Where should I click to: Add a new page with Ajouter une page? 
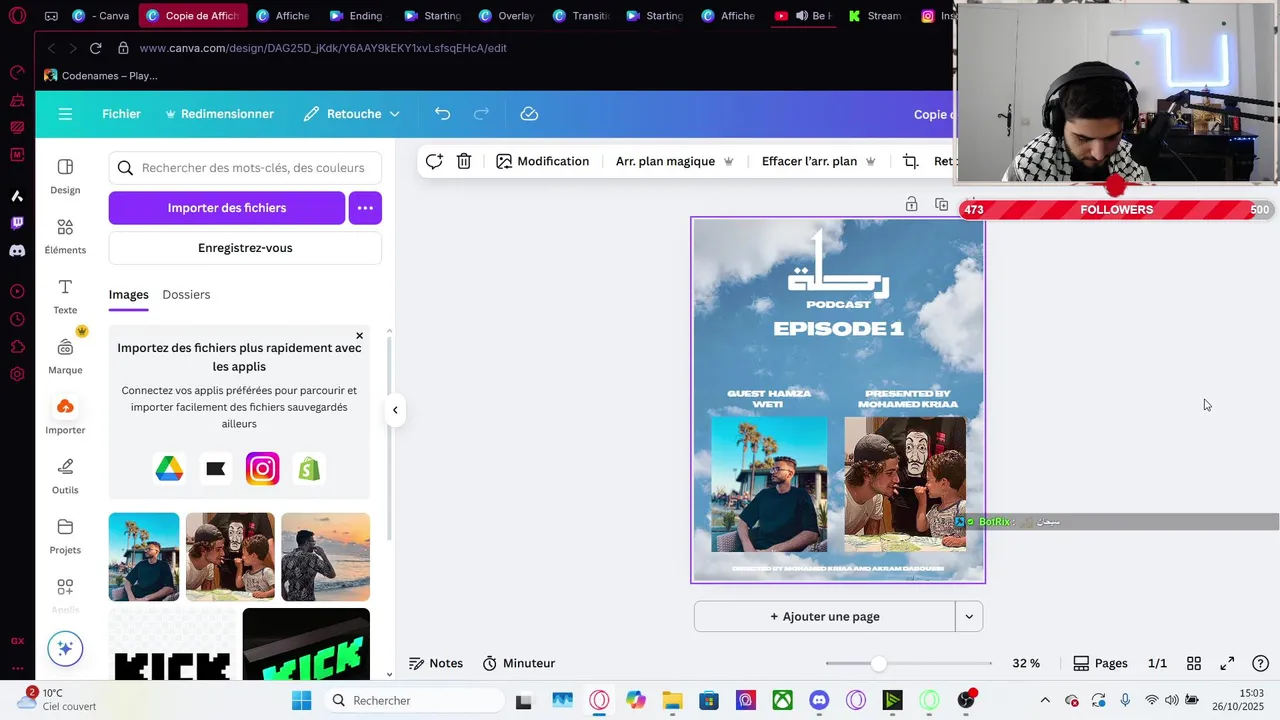click(825, 616)
